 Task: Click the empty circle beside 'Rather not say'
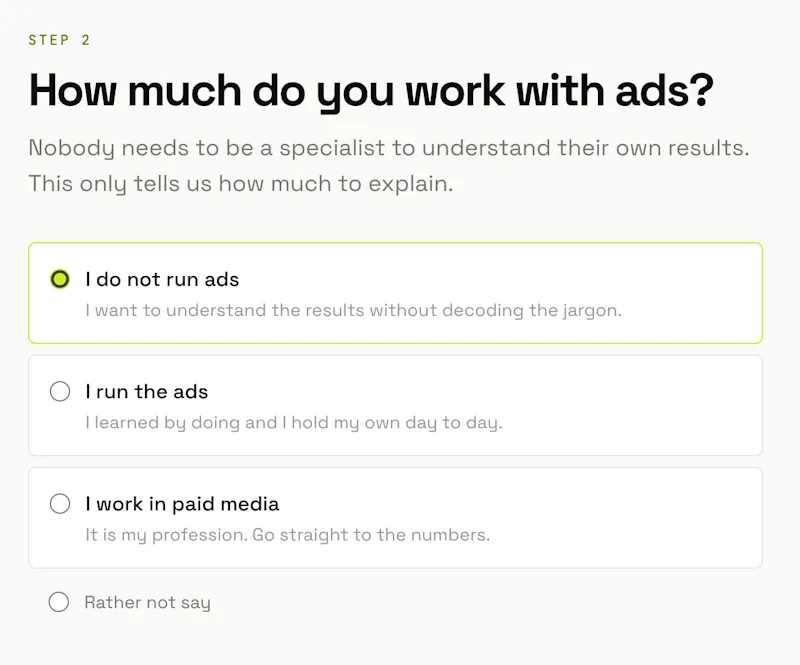tap(59, 602)
